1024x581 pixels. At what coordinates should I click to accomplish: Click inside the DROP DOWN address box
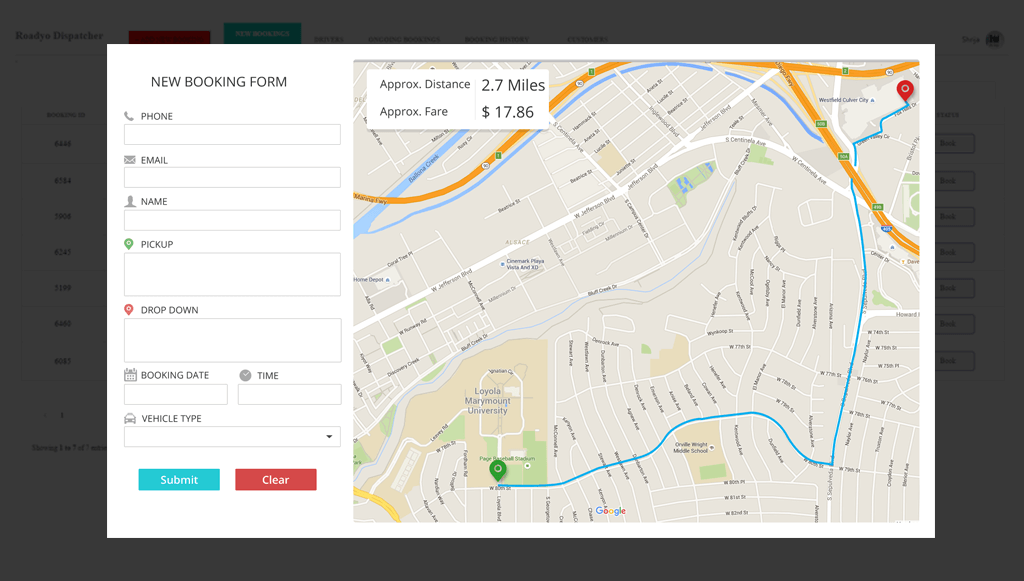[232, 340]
